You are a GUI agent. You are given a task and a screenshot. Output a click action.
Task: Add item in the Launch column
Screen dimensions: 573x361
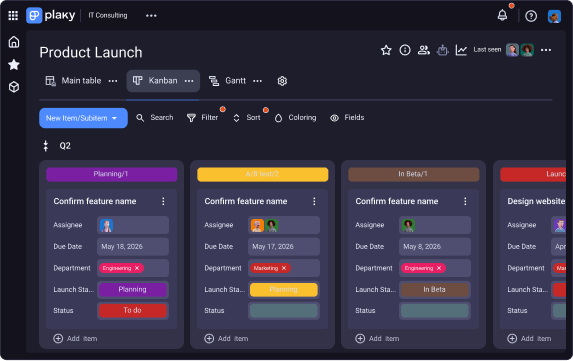point(529,339)
